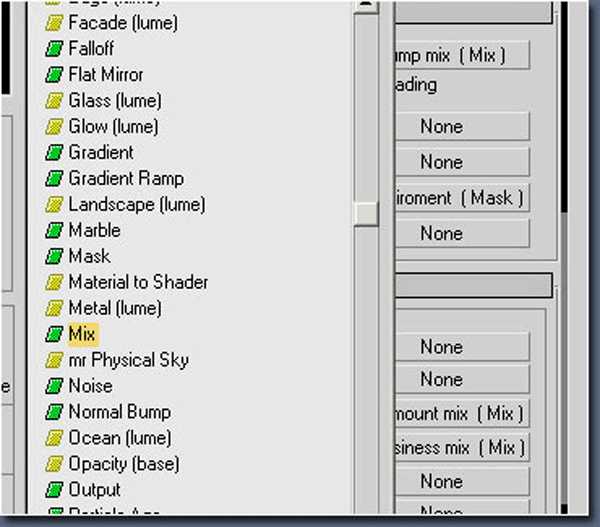
Task: Click the yellow Ocean (lume) icon
Action: (54, 438)
